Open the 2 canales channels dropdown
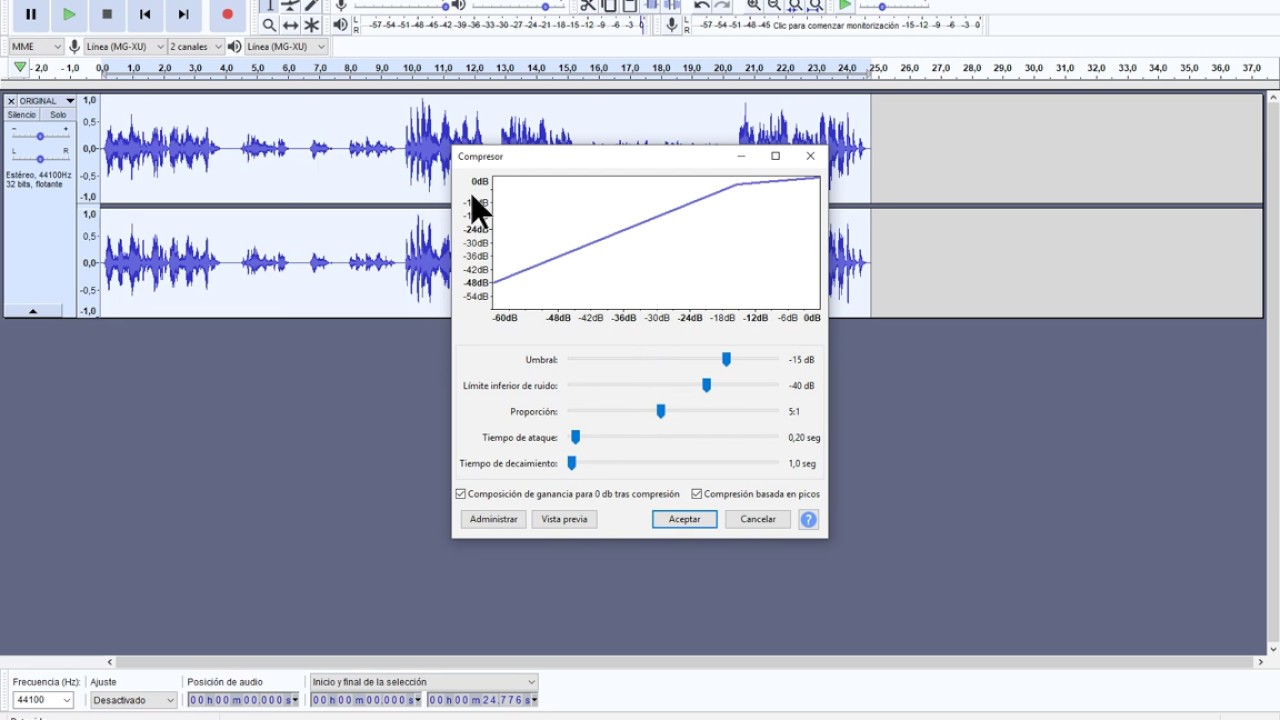This screenshot has height=720, width=1280. pos(196,46)
